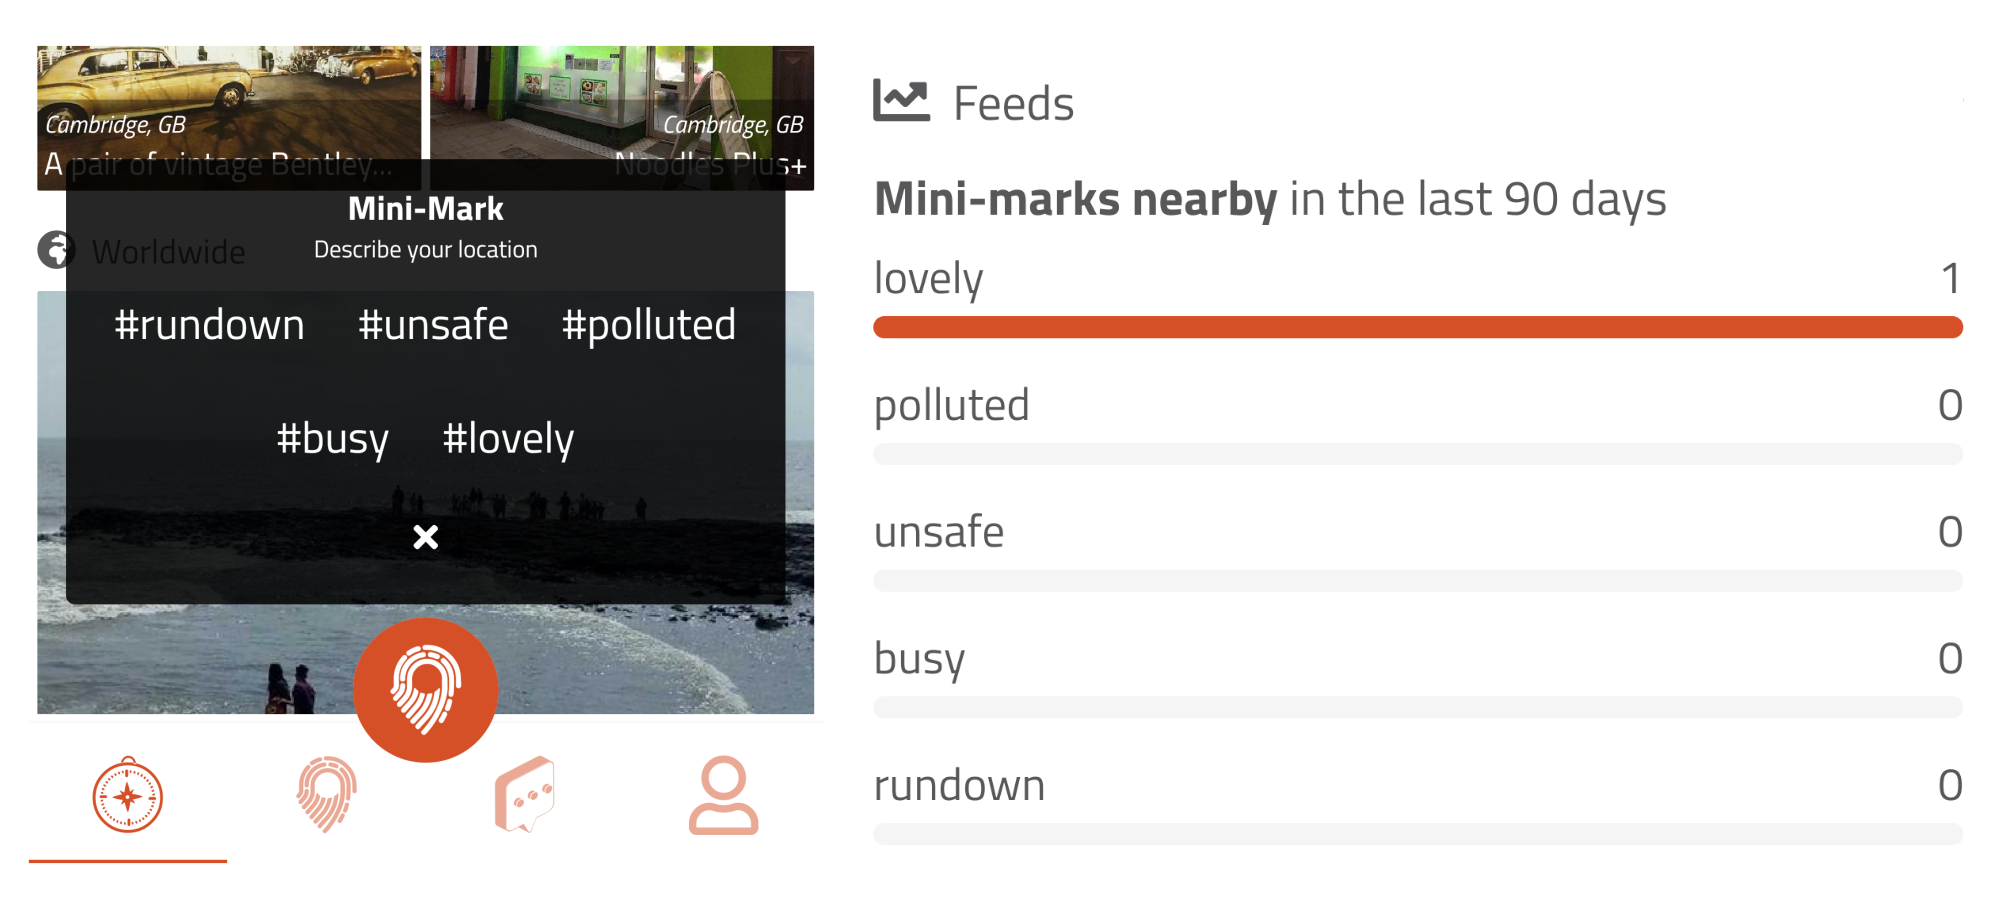Screen dimensions: 2000x909
Task: Click the Worldwide globe icon
Action: 56,250
